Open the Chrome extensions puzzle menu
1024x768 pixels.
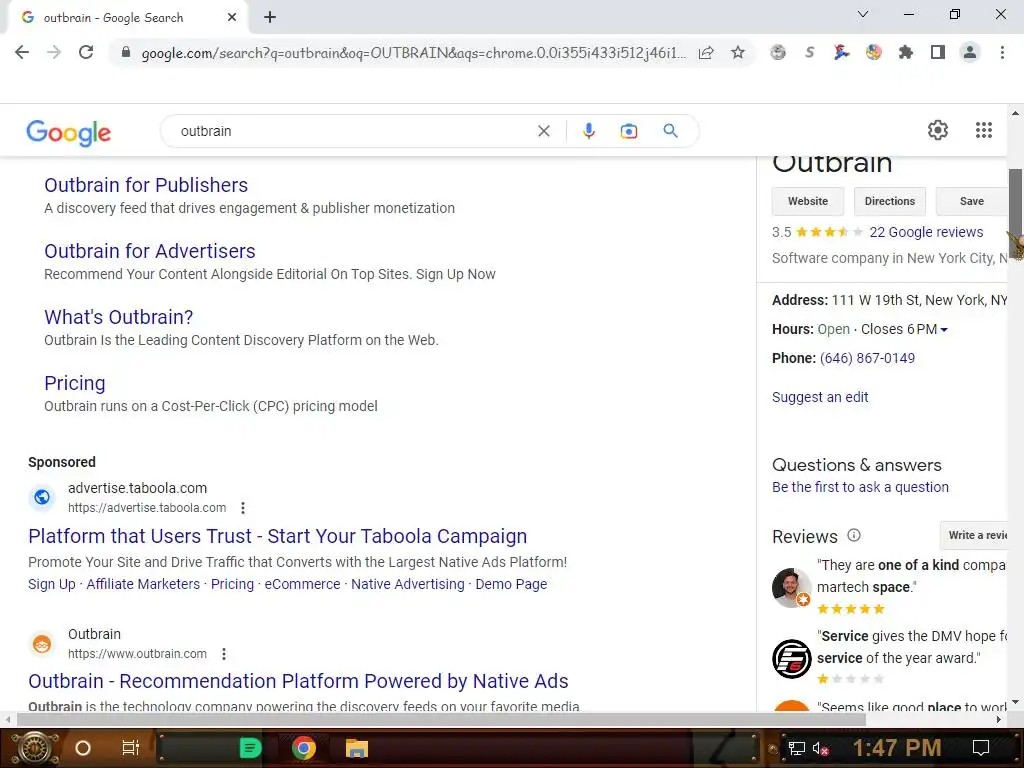[x=905, y=52]
